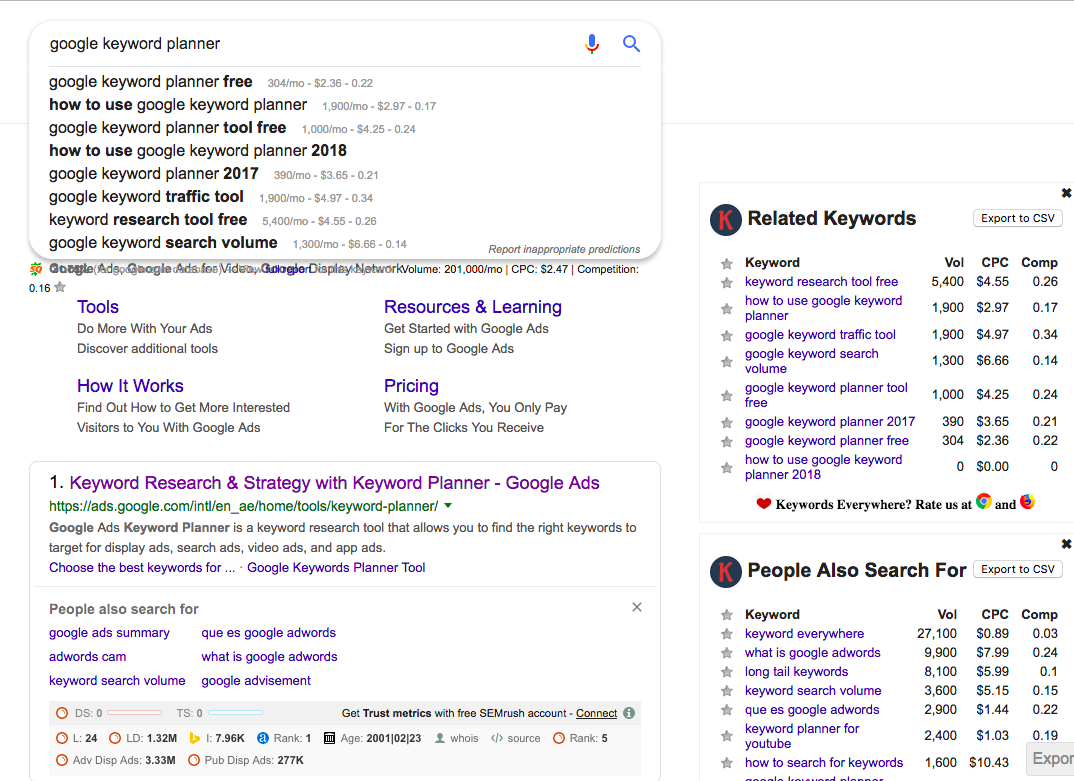
Task: Open the Chrome store rating icon
Action: 984,501
